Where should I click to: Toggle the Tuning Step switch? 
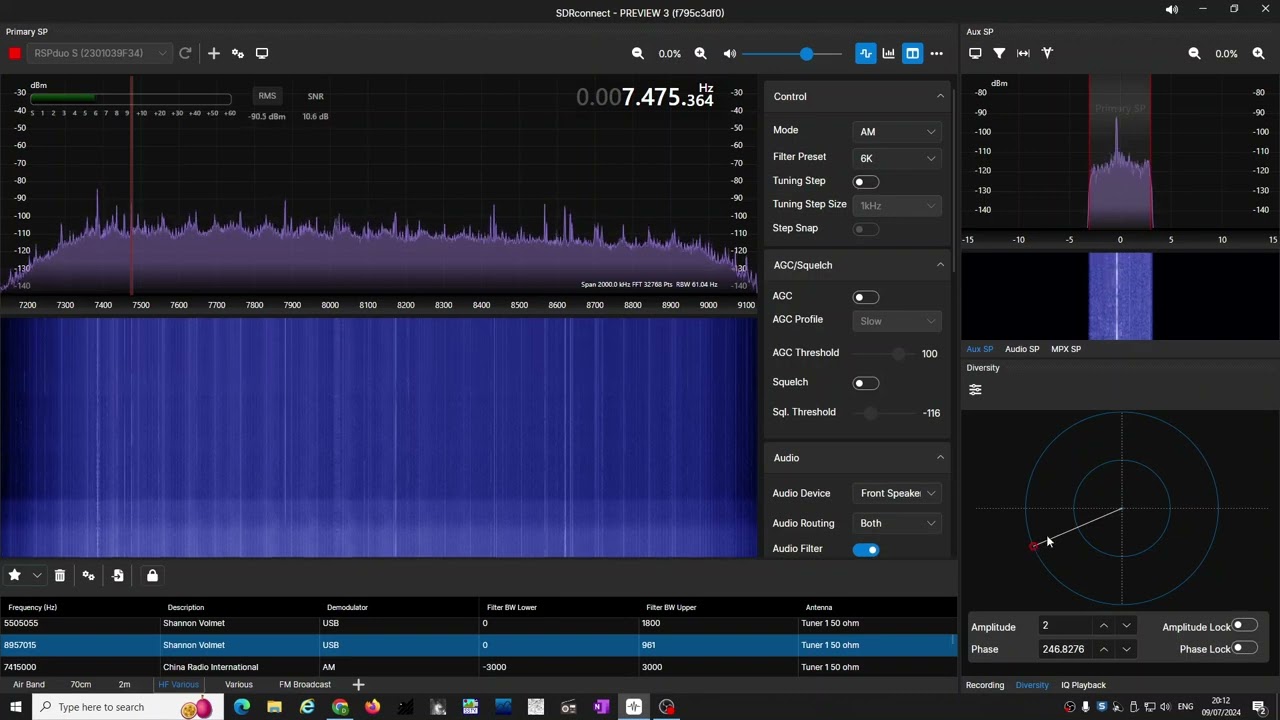point(866,182)
